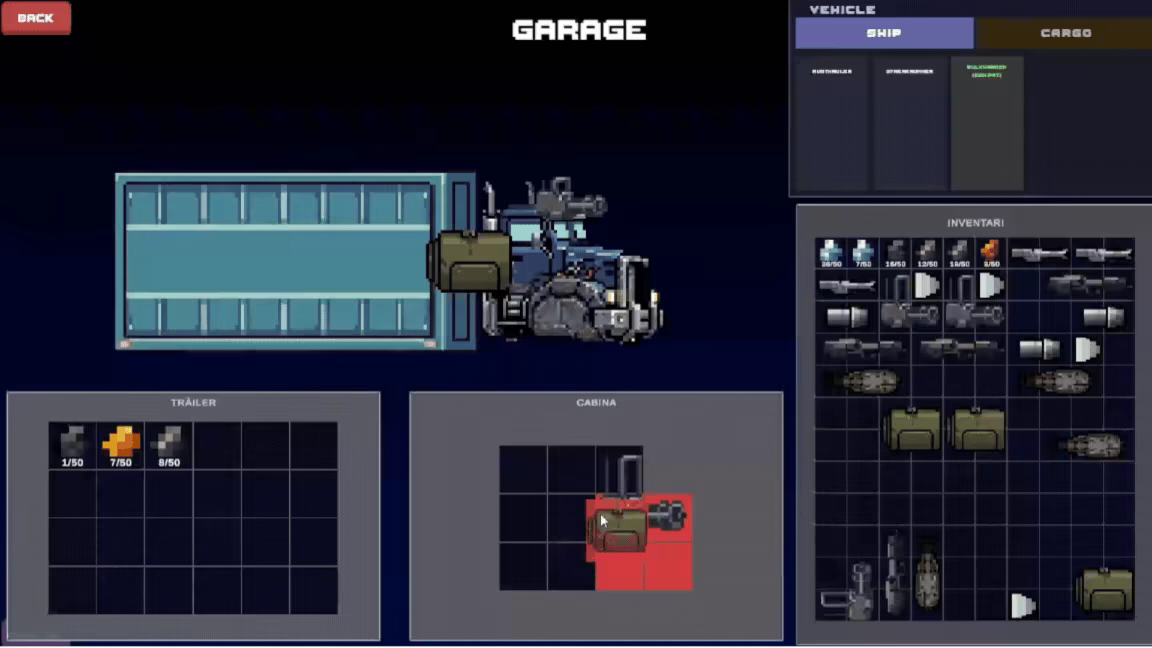Select the pipe-and-cylinder part in inventory's last row
This screenshot has width=1152, height=648.
tap(848, 591)
